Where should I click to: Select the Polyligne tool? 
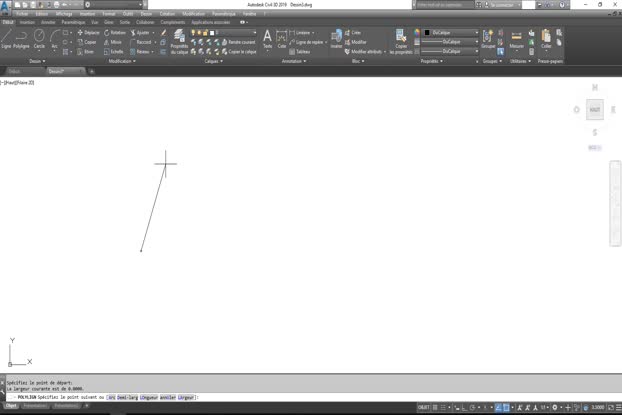[21, 39]
